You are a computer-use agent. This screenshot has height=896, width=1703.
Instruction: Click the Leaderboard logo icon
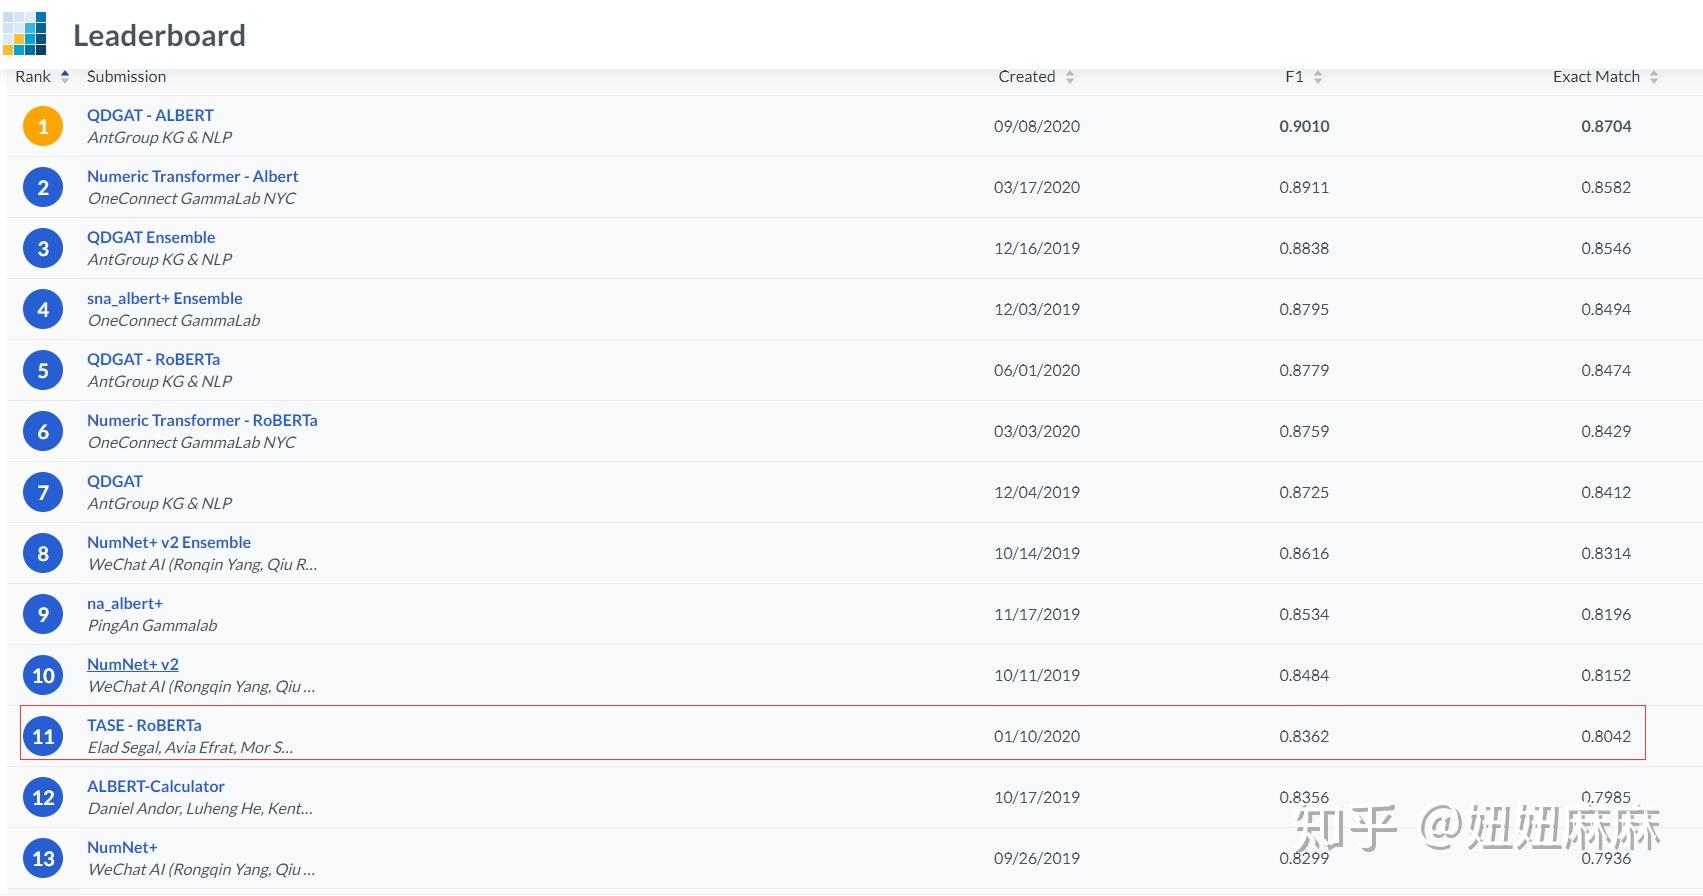click(25, 33)
